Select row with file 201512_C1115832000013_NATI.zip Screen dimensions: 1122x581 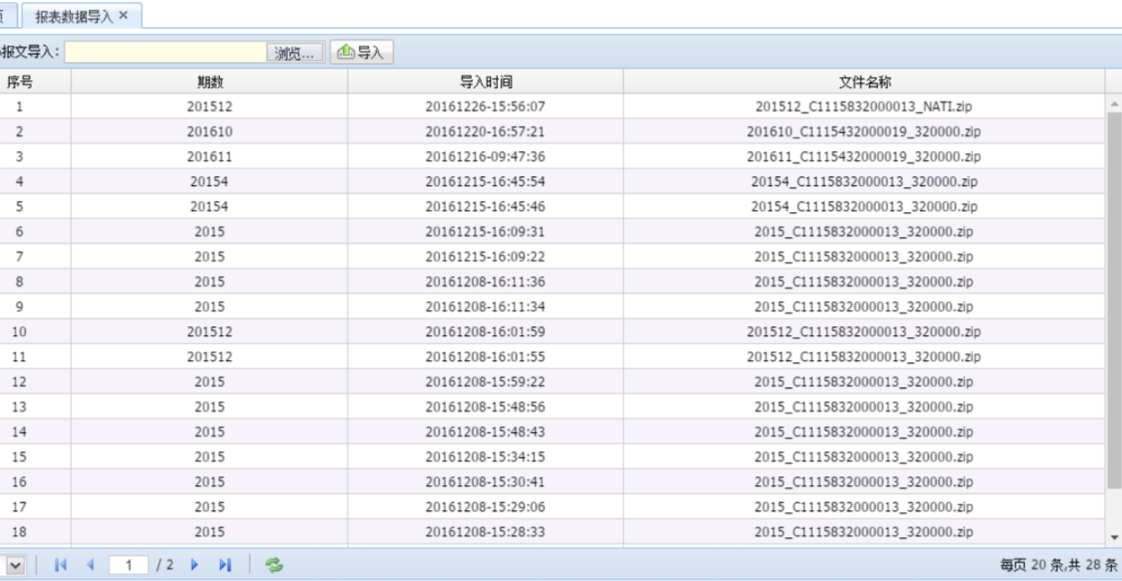[x=864, y=107]
